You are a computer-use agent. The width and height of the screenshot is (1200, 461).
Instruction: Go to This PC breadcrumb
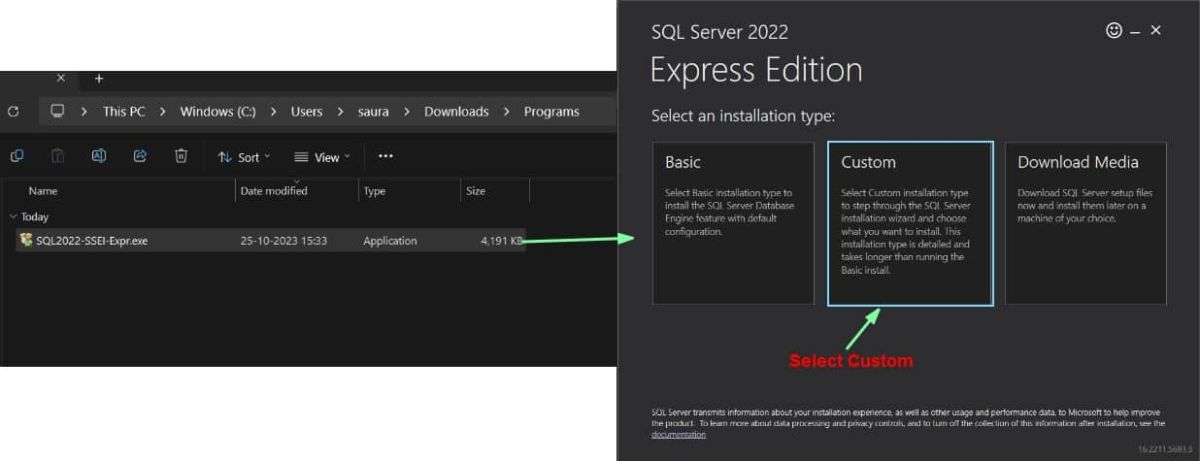click(124, 111)
